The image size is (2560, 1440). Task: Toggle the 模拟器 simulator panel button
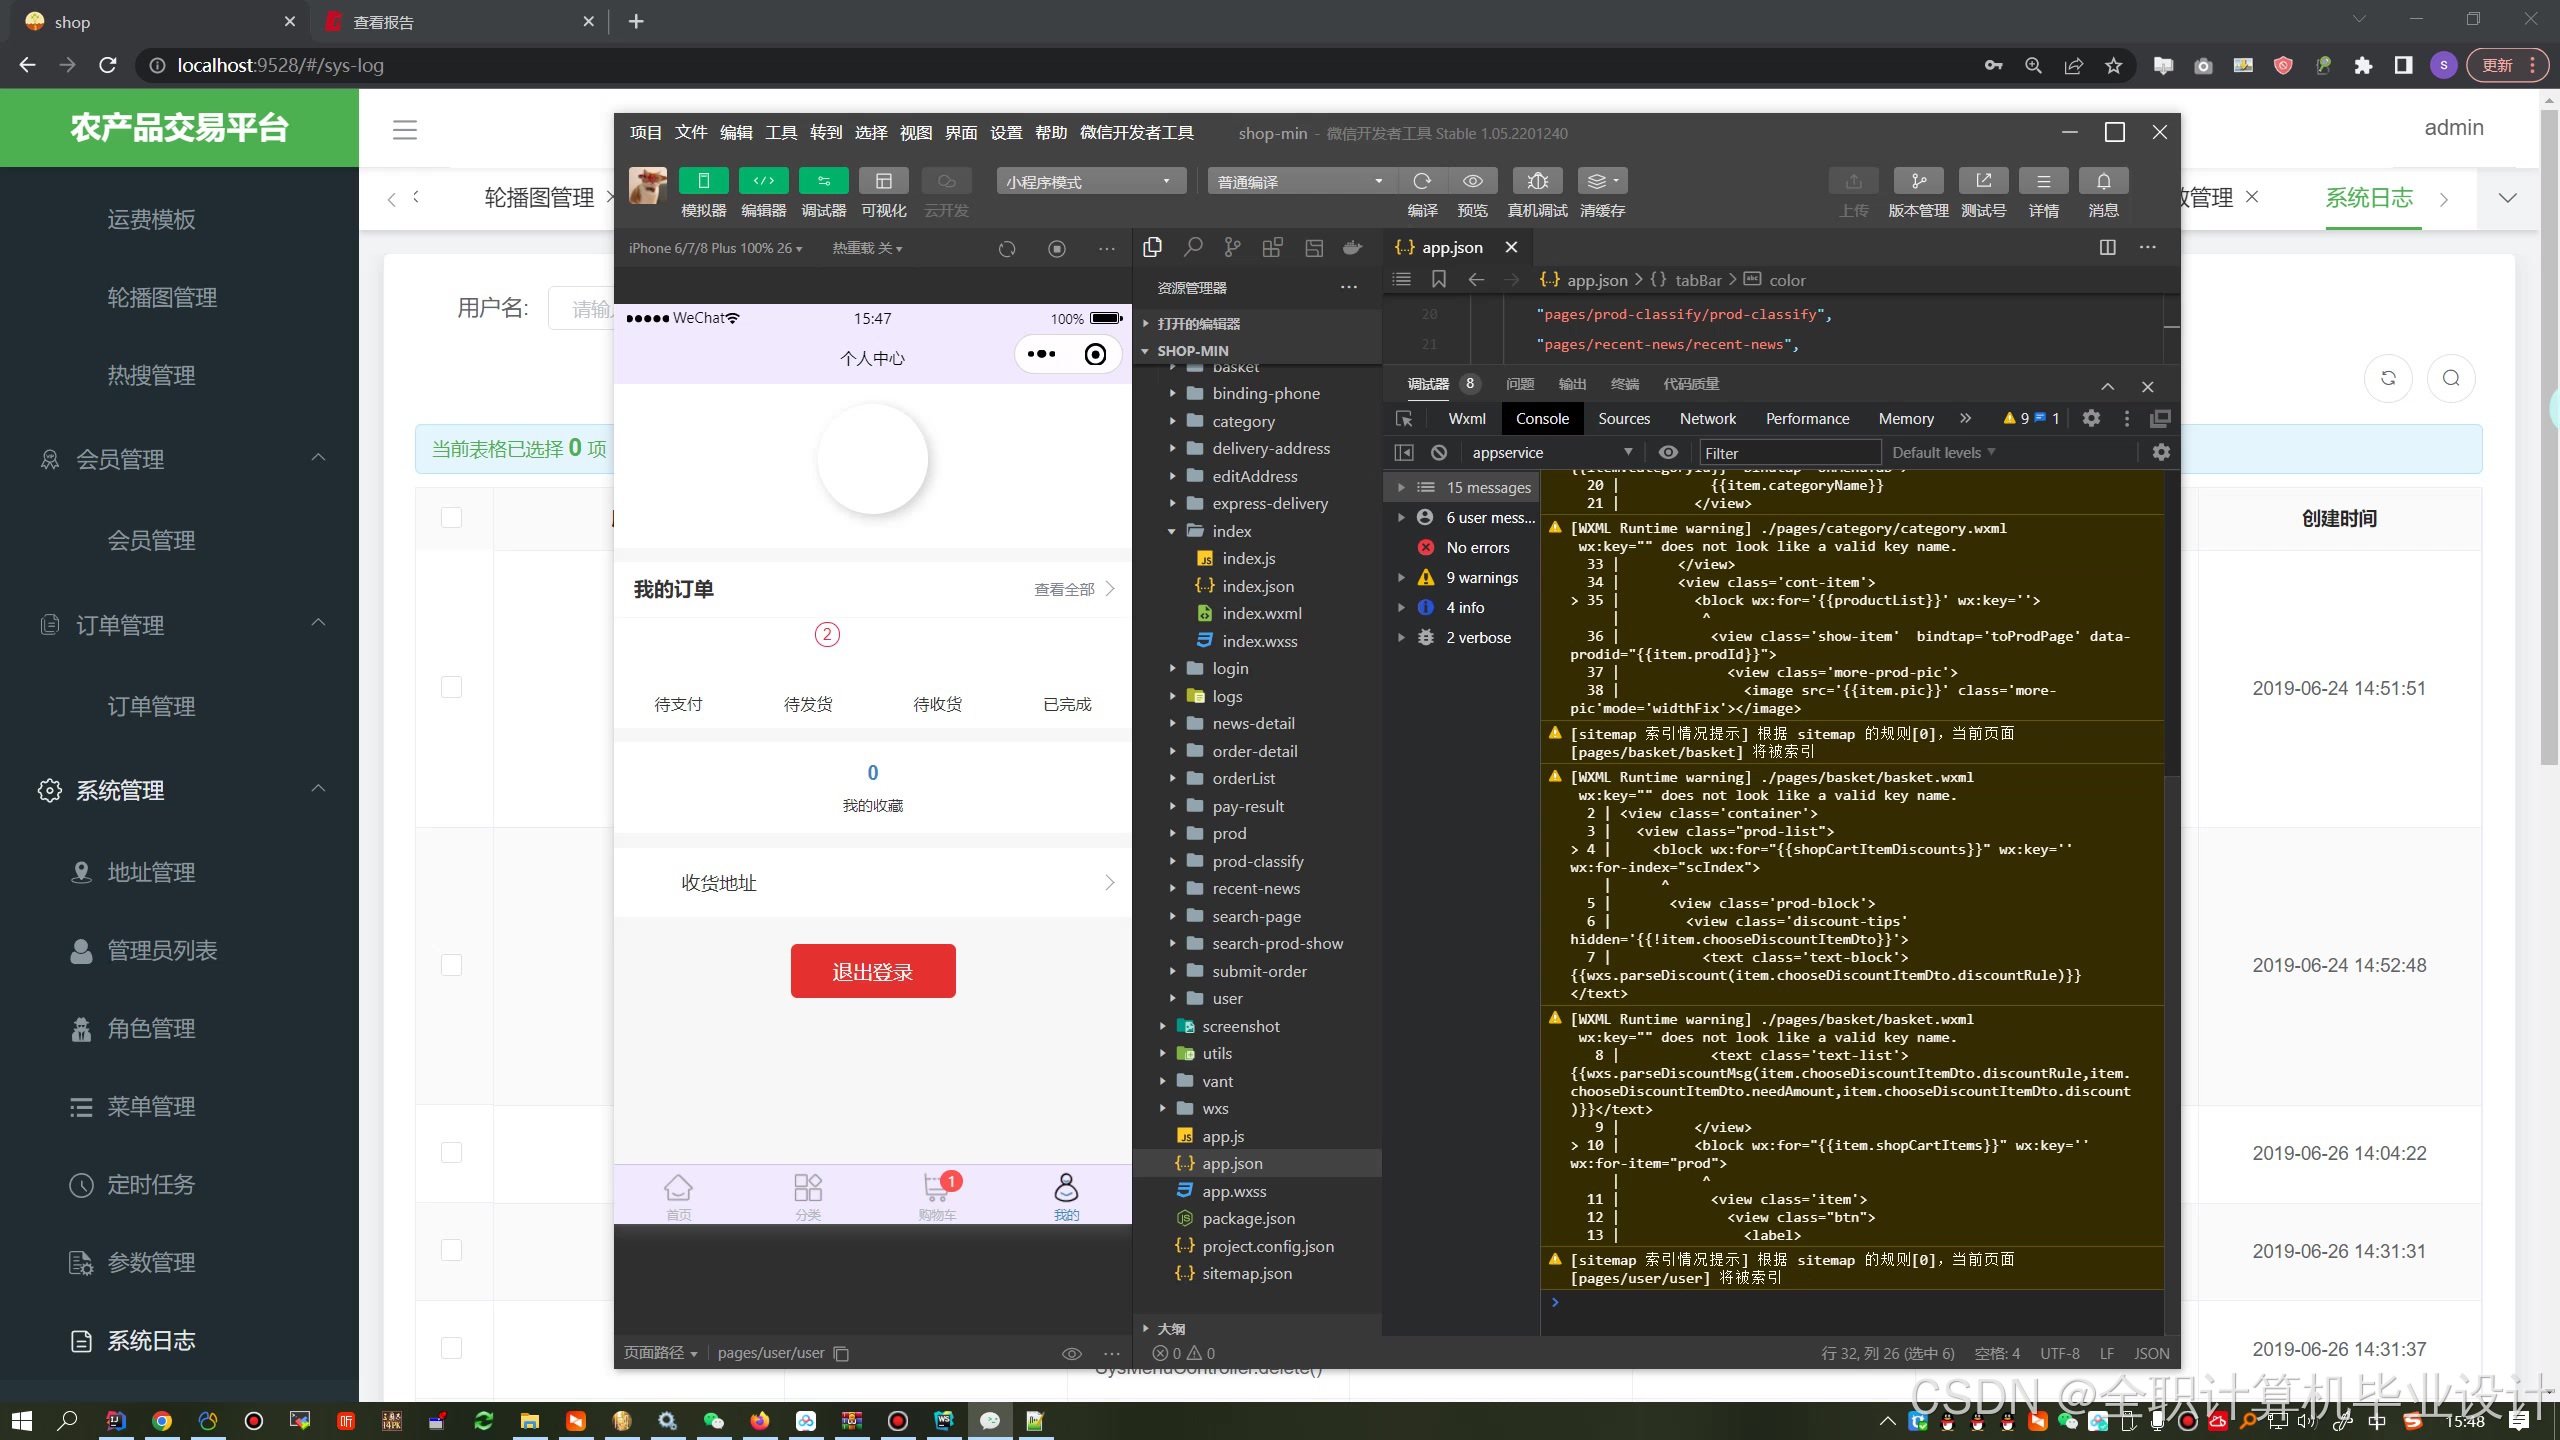(x=703, y=181)
